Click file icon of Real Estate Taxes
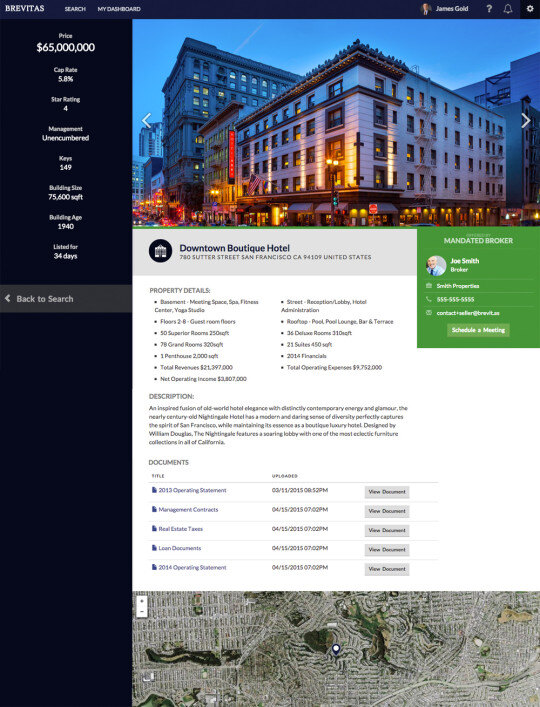The height and width of the screenshot is (707, 540). [x=154, y=529]
